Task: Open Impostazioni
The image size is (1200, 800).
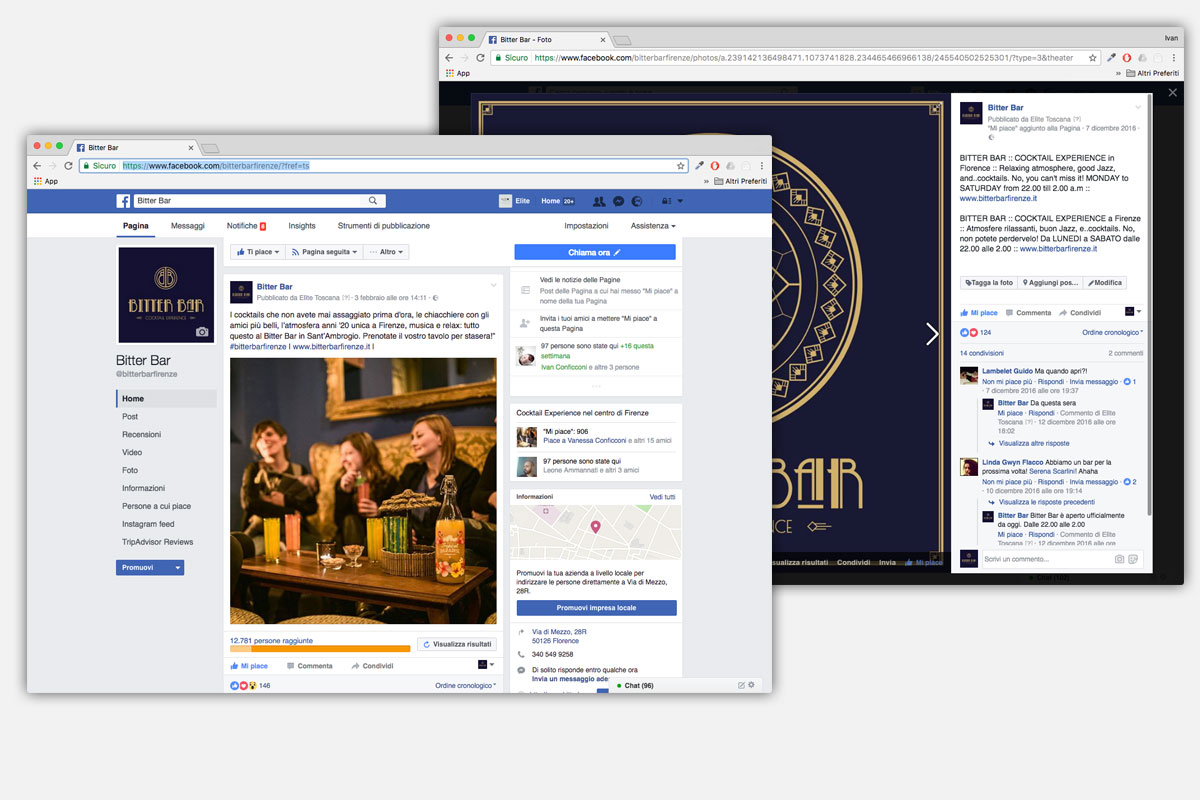Action: (x=586, y=226)
